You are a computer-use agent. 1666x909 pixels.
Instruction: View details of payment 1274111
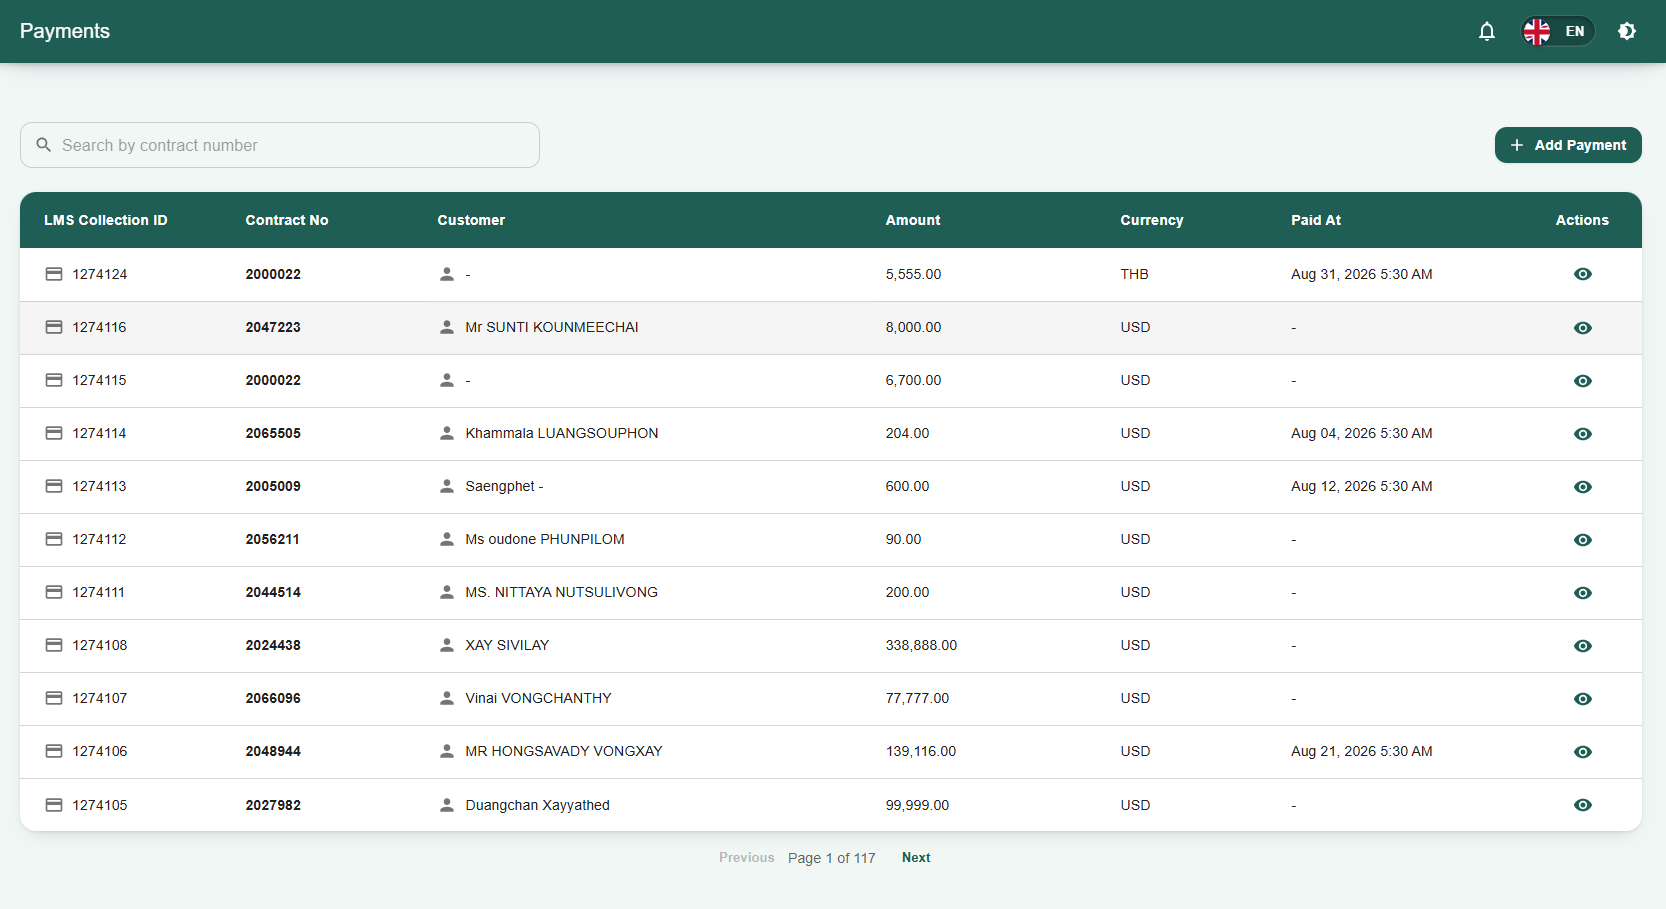point(1582,593)
